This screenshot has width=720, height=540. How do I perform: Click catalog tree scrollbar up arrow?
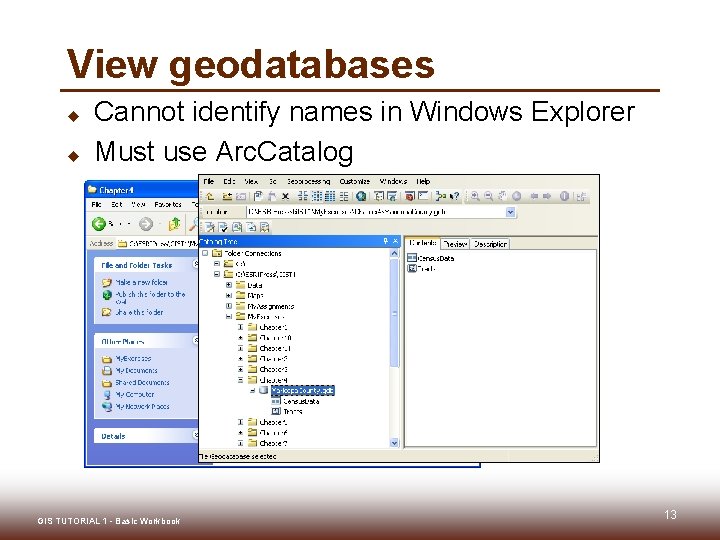pos(394,253)
